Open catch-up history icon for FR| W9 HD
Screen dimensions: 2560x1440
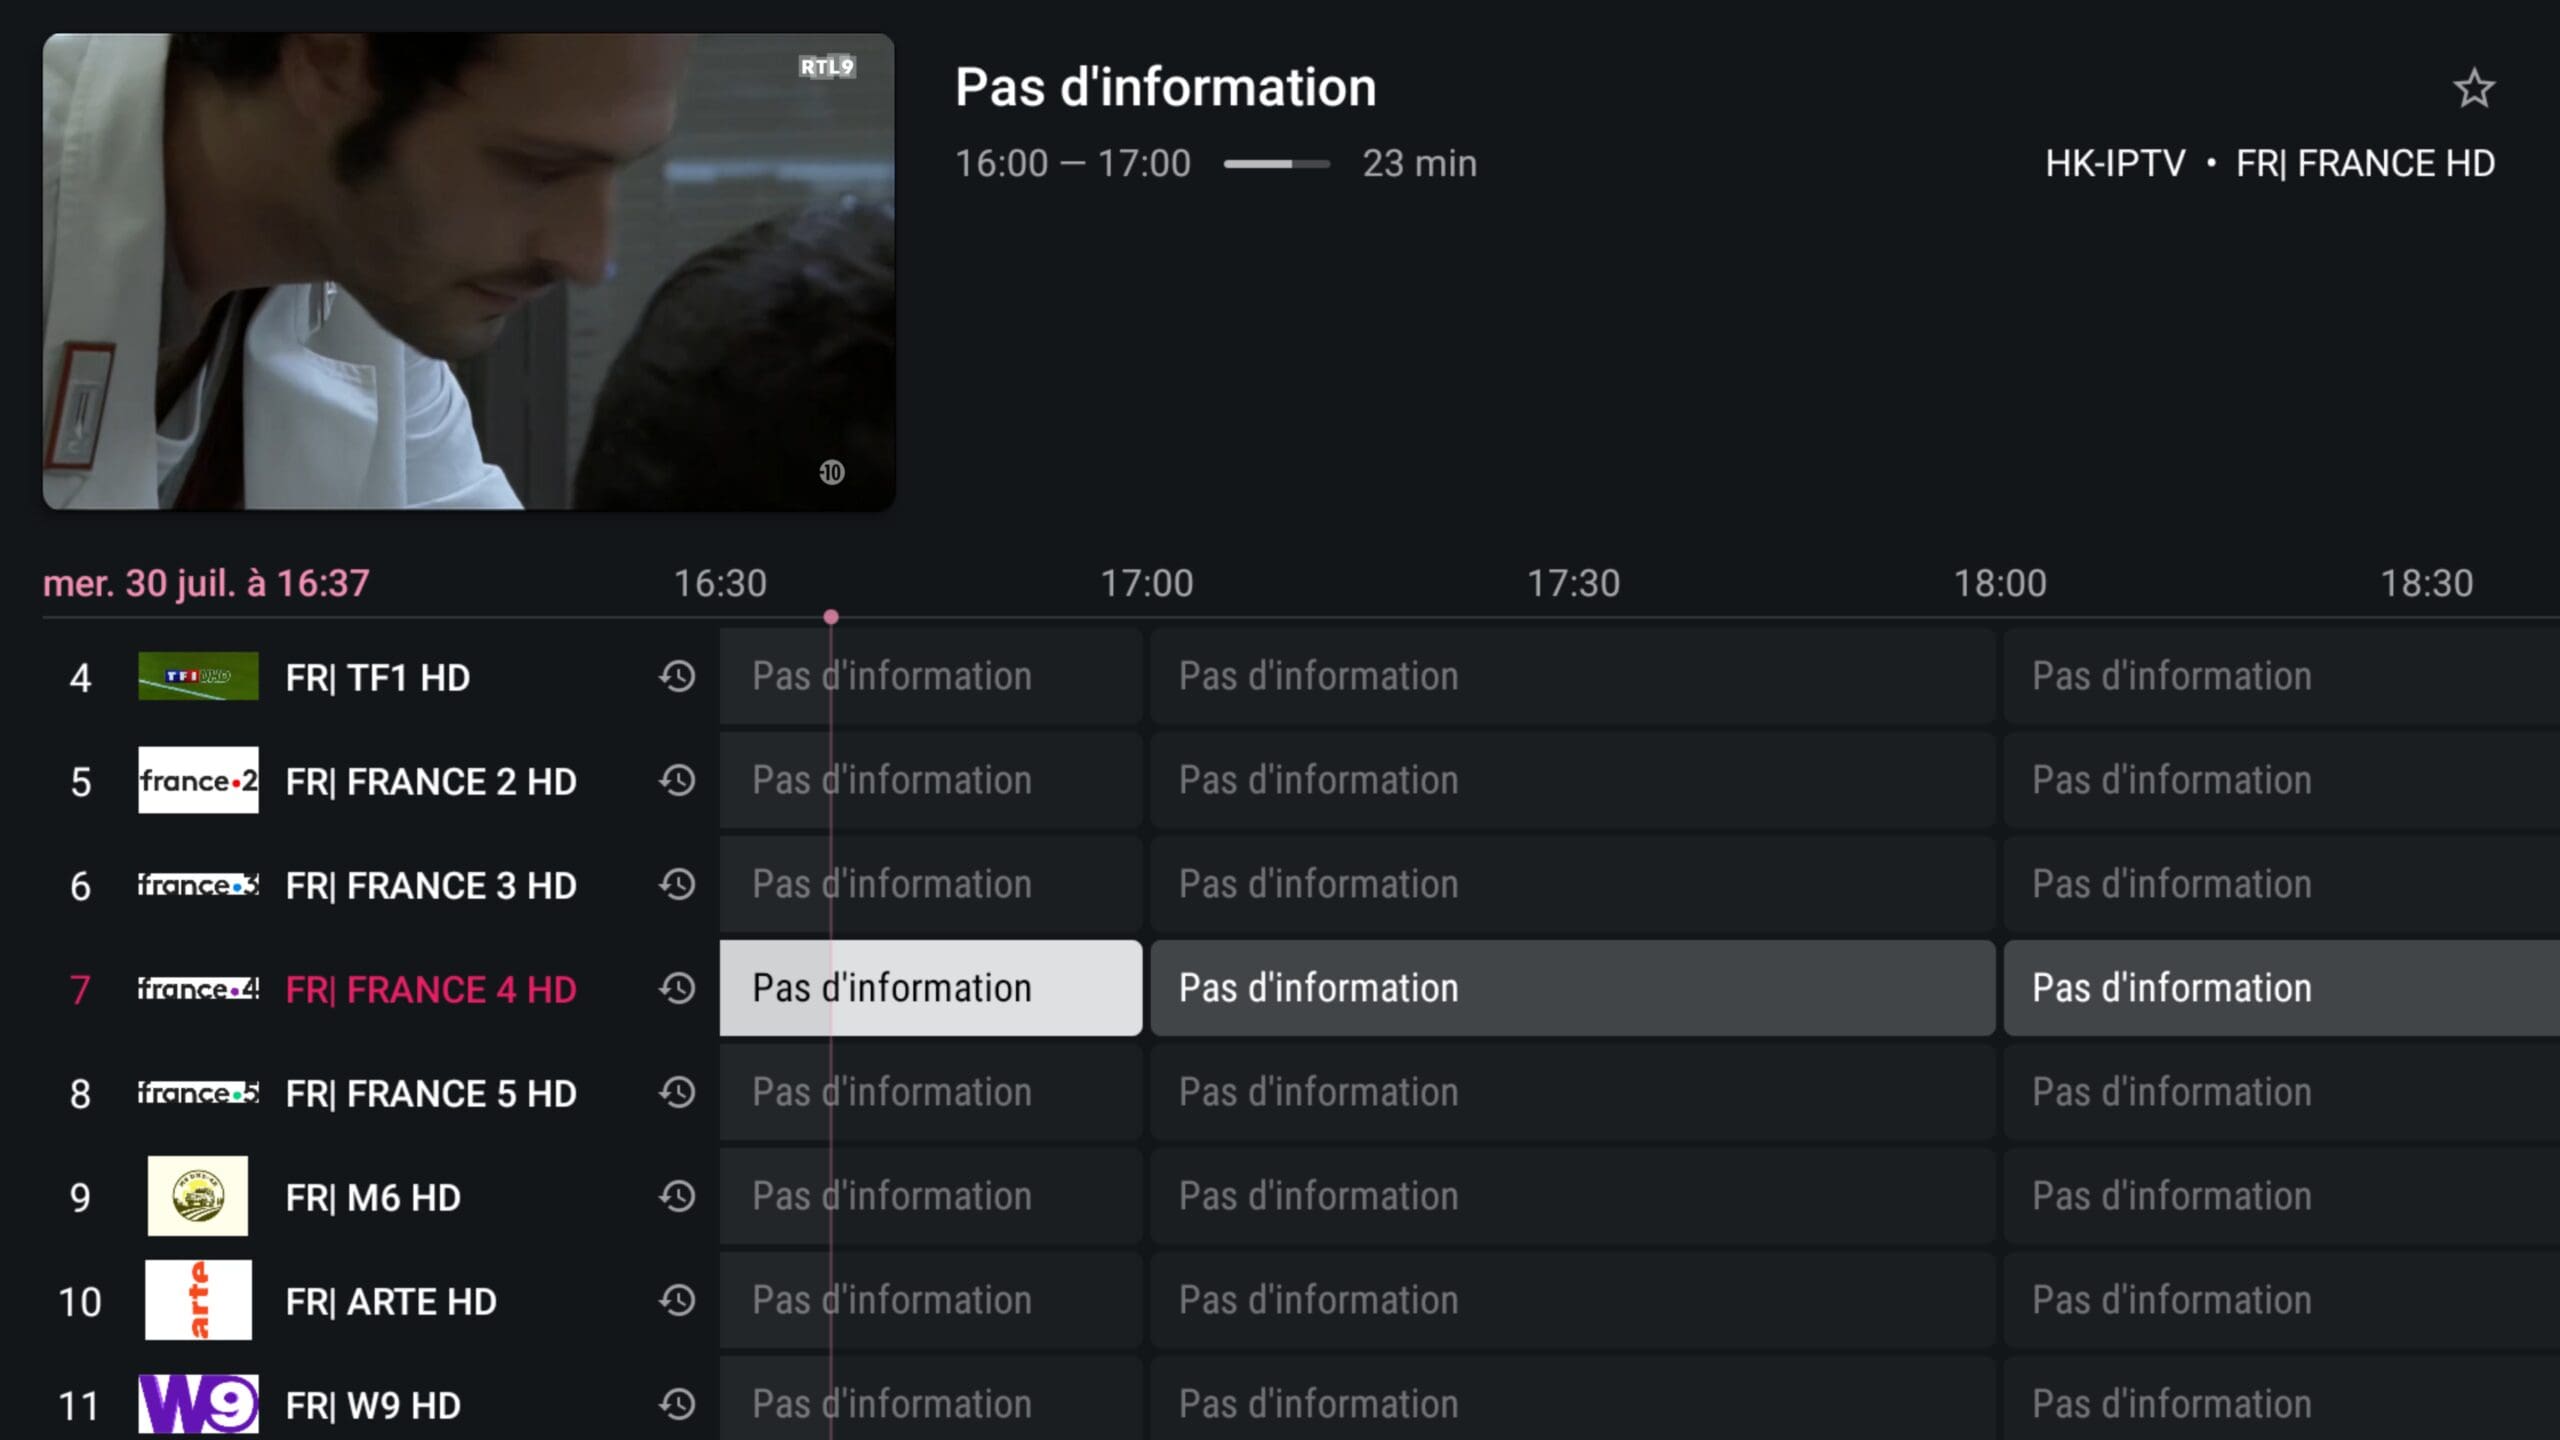coord(677,1405)
